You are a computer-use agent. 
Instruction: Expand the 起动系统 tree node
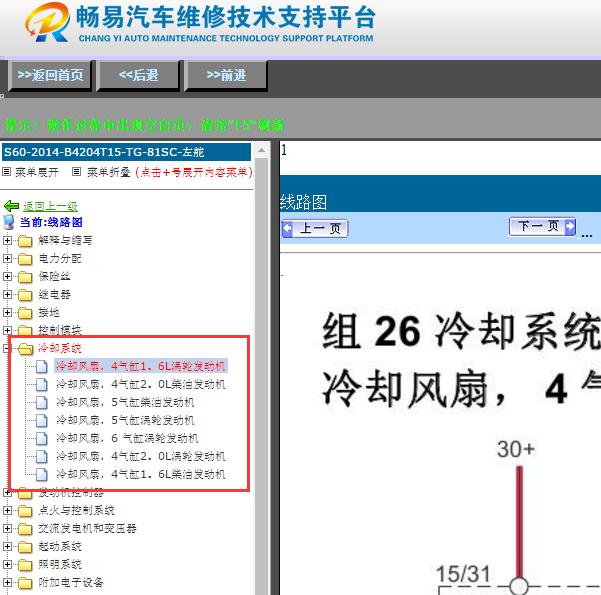coord(7,546)
